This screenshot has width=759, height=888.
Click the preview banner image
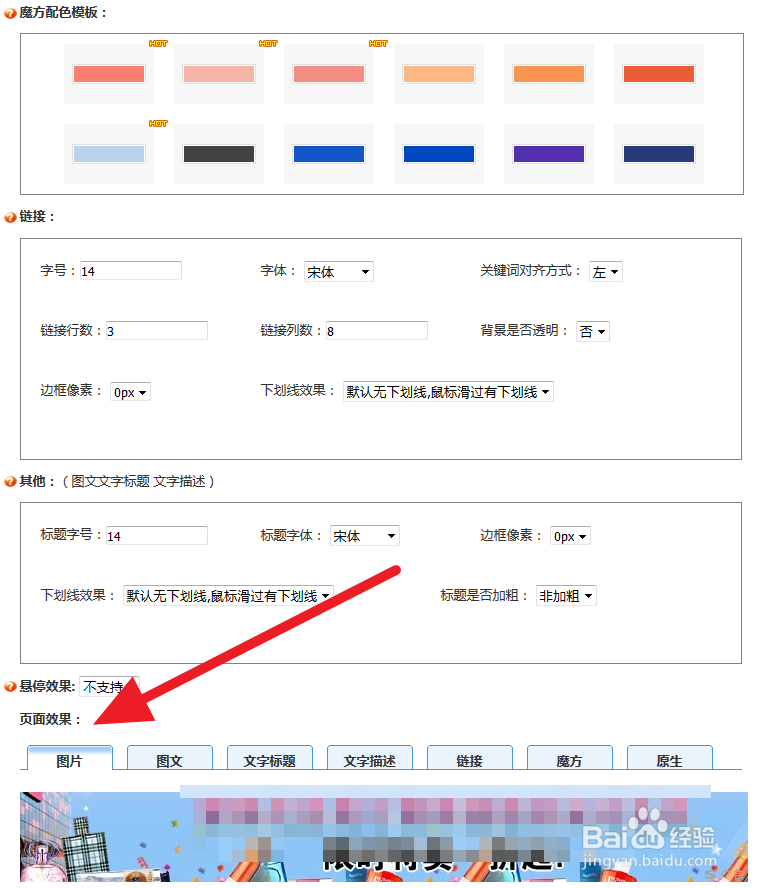tap(384, 837)
